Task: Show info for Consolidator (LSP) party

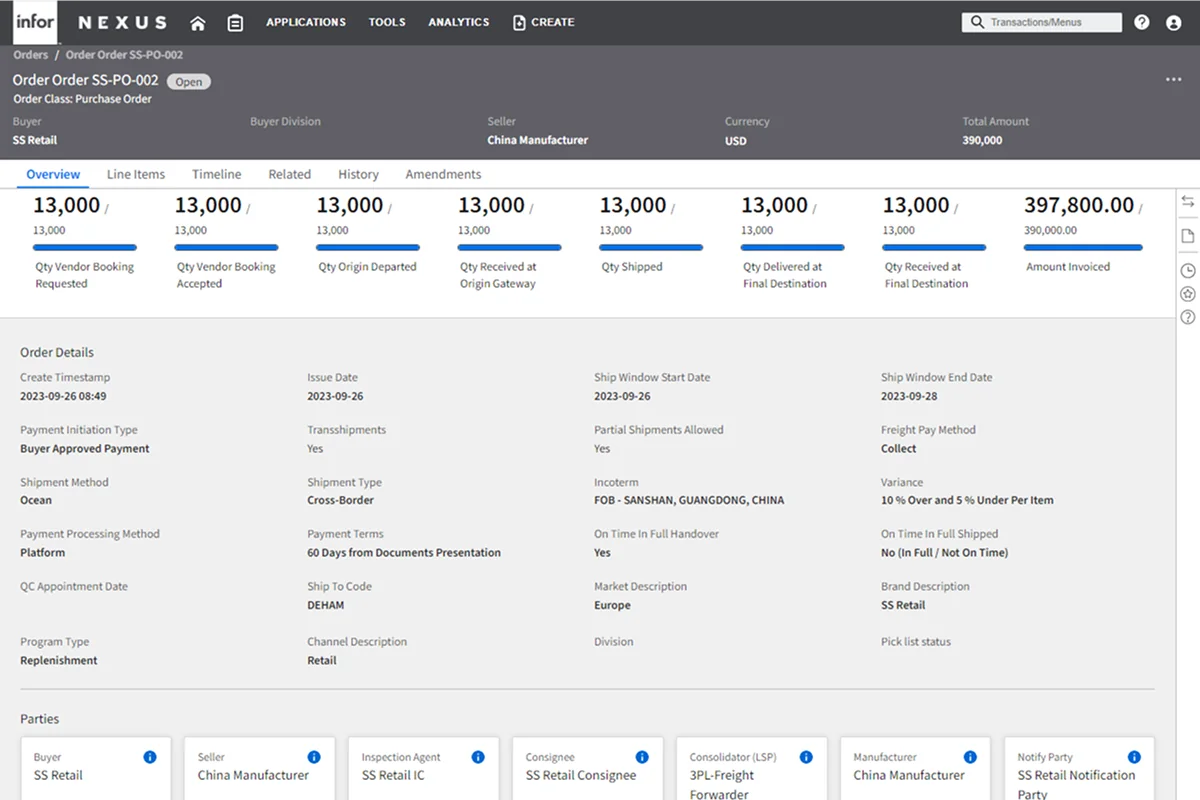Action: click(806, 757)
